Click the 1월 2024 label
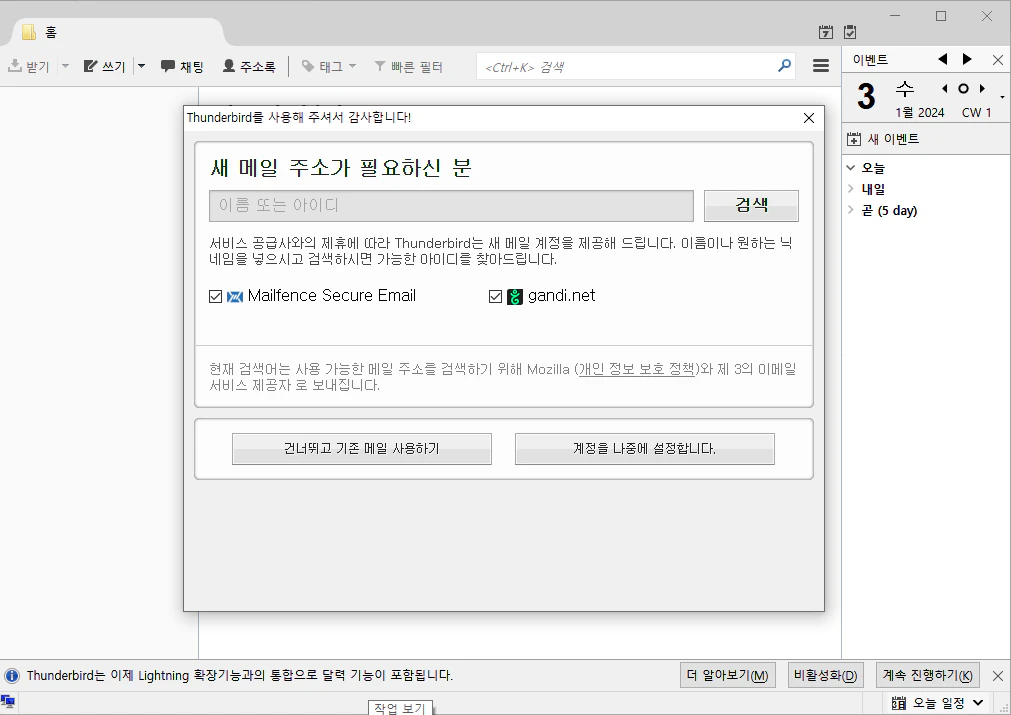Viewport: 1011px width, 715px height. click(919, 112)
